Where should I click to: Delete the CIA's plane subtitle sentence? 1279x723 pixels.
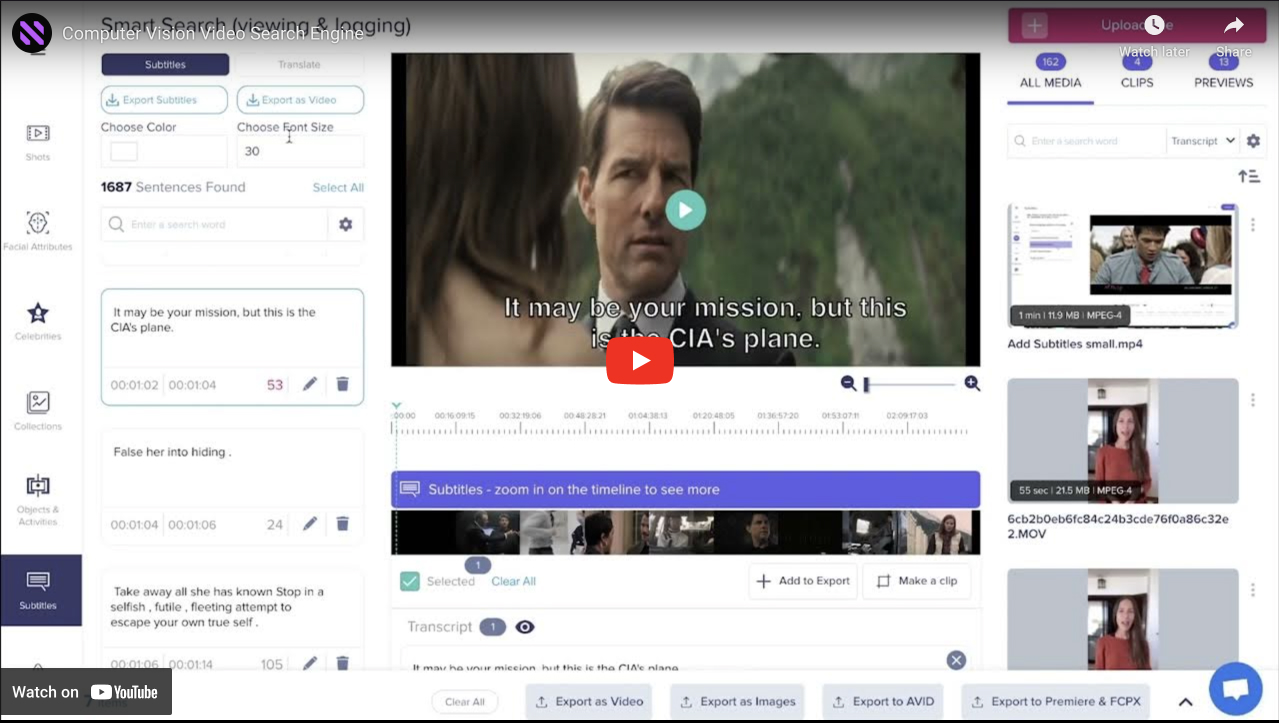342,384
